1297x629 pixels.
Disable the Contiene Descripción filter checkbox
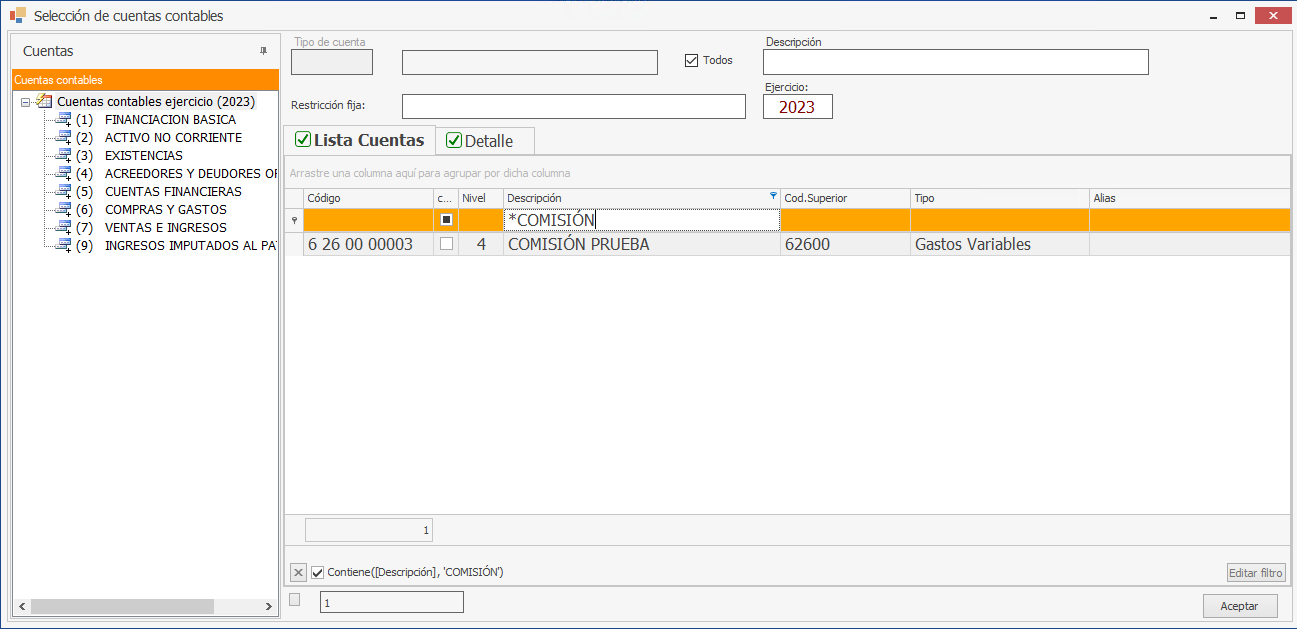click(318, 573)
